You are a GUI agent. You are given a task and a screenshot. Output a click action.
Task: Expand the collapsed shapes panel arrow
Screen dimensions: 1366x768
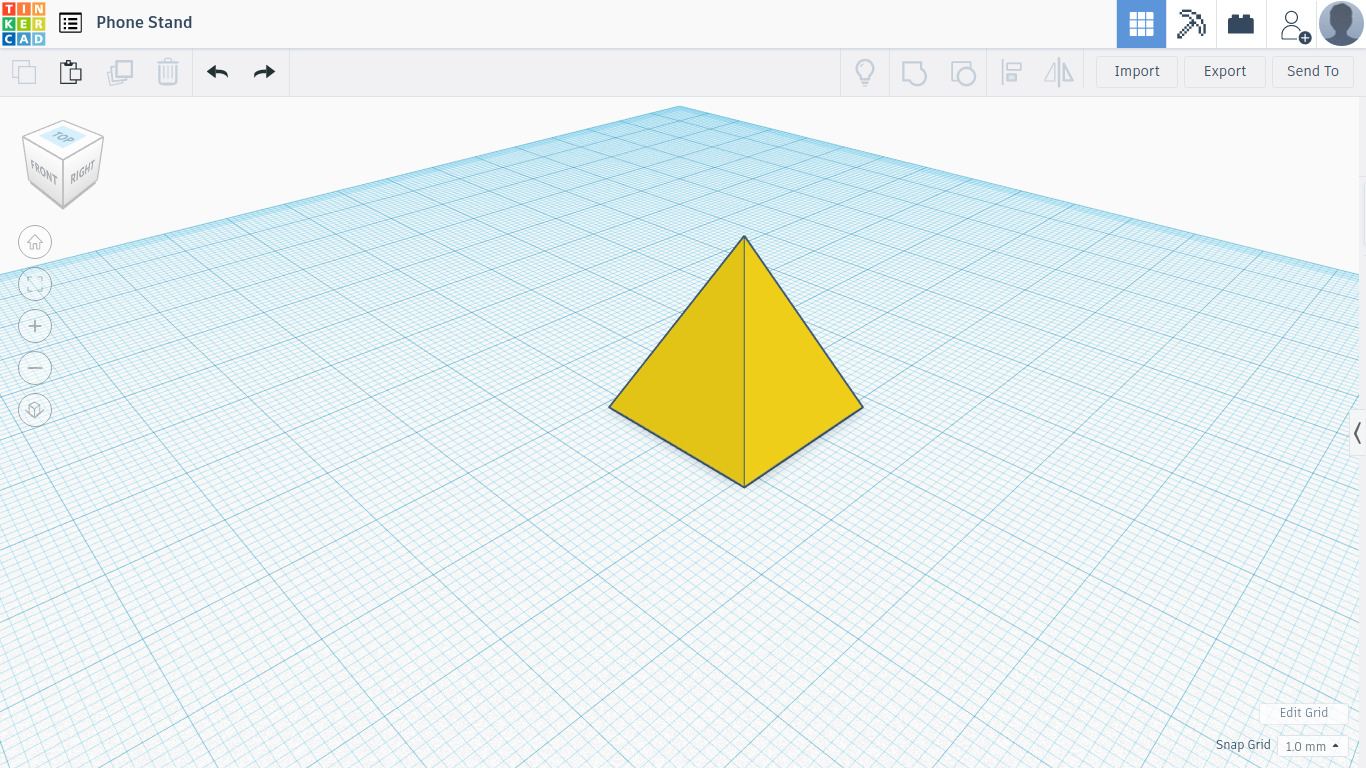1357,433
